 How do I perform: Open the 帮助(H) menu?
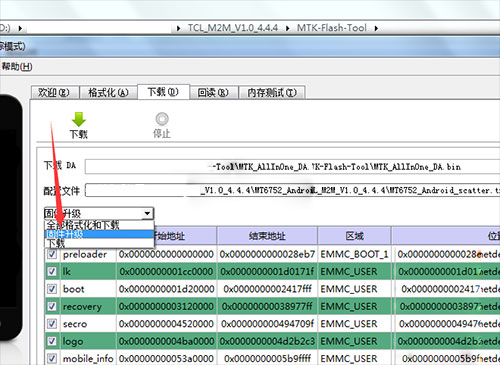click(17, 67)
